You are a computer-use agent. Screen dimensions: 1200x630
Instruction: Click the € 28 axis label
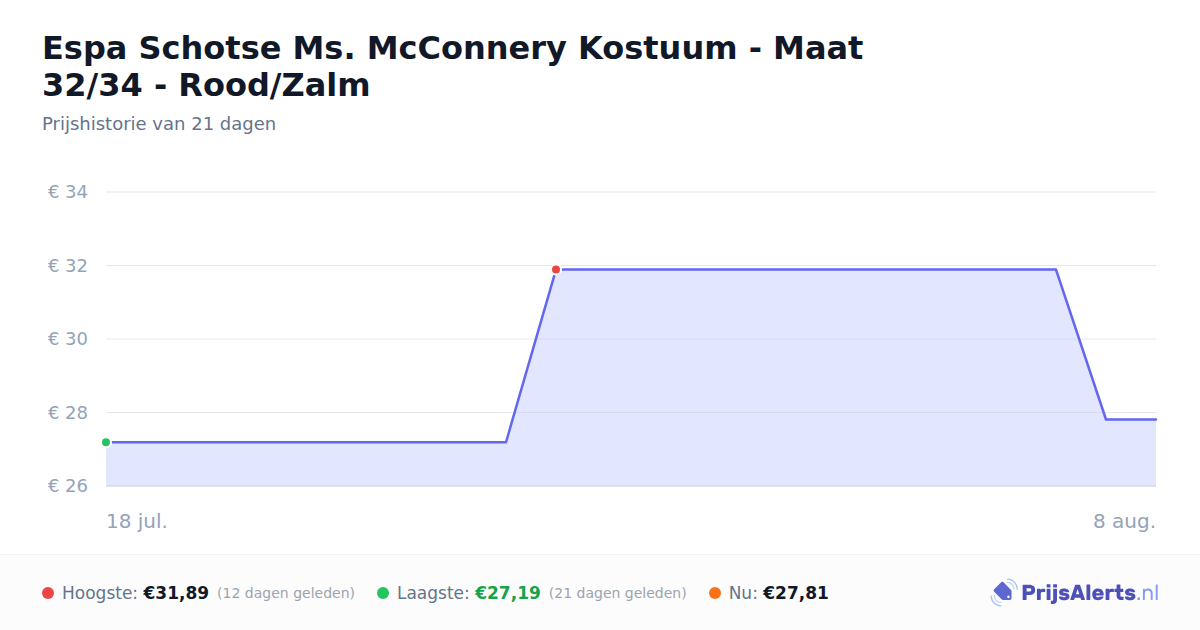click(x=68, y=413)
